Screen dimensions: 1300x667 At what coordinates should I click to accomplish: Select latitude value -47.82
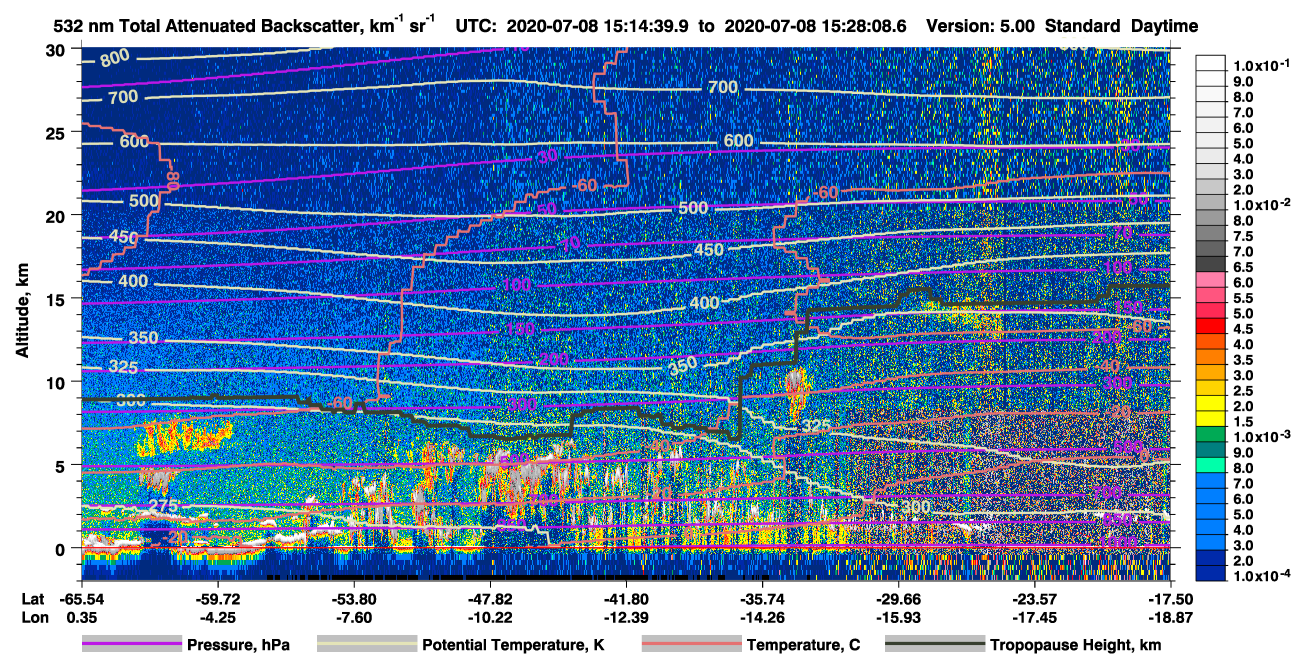pos(489,599)
